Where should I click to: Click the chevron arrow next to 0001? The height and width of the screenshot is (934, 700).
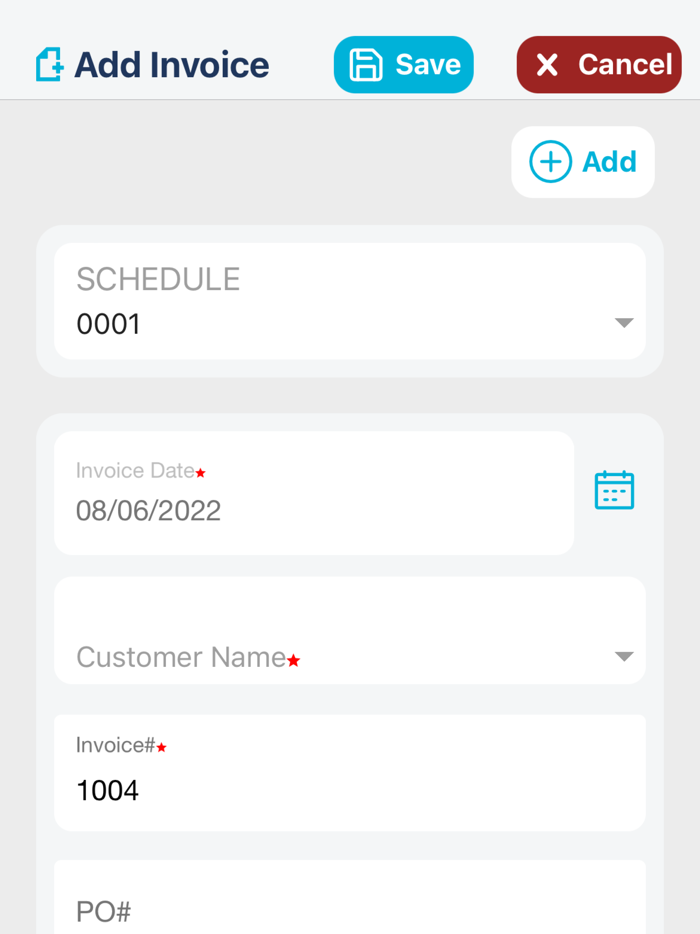(x=624, y=322)
